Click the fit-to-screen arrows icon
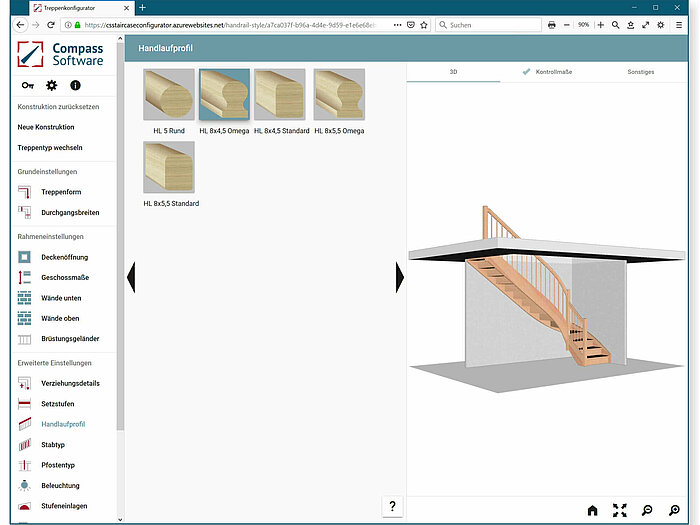Screen dimensions: 700x525 619,510
